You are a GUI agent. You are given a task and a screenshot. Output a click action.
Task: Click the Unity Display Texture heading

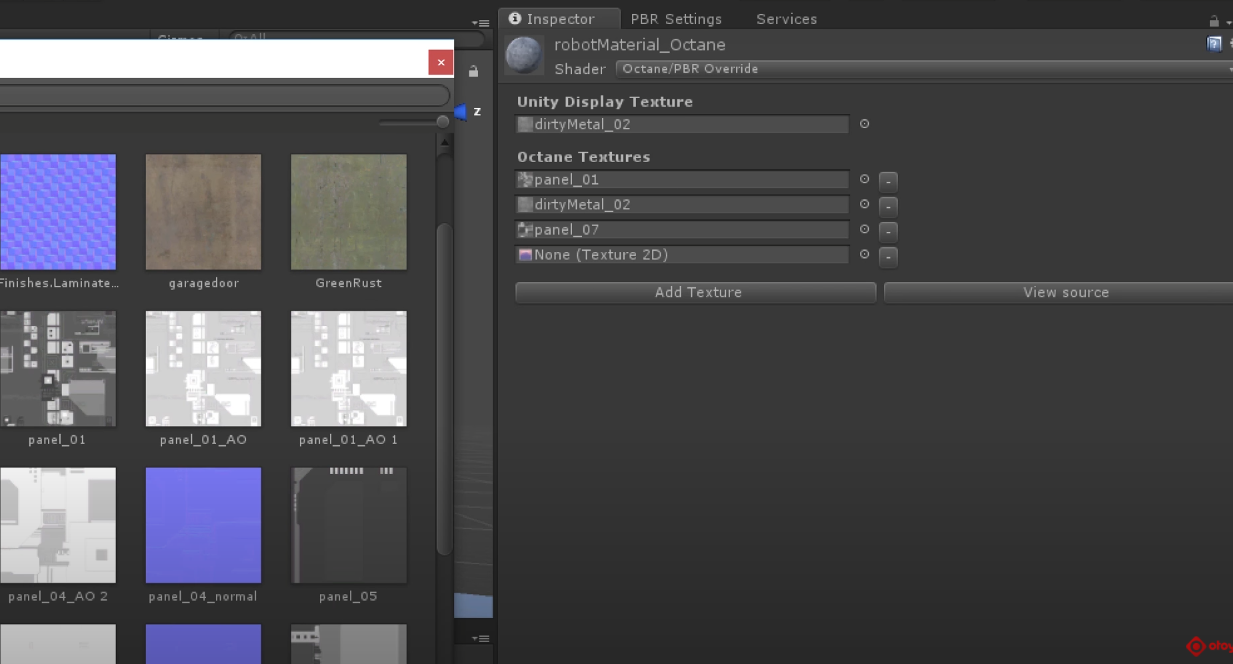pos(605,102)
